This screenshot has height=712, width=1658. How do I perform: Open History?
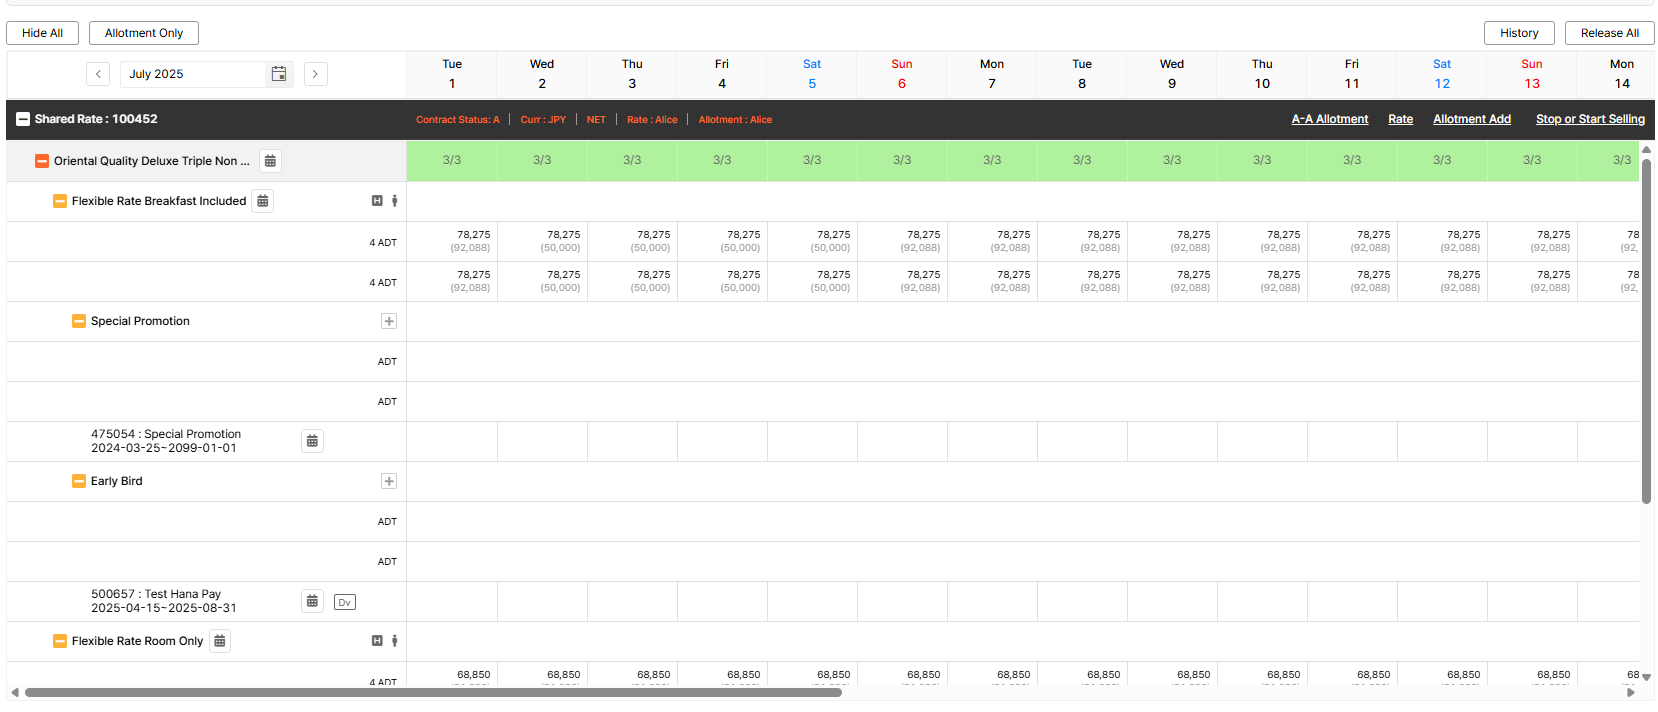point(1519,33)
